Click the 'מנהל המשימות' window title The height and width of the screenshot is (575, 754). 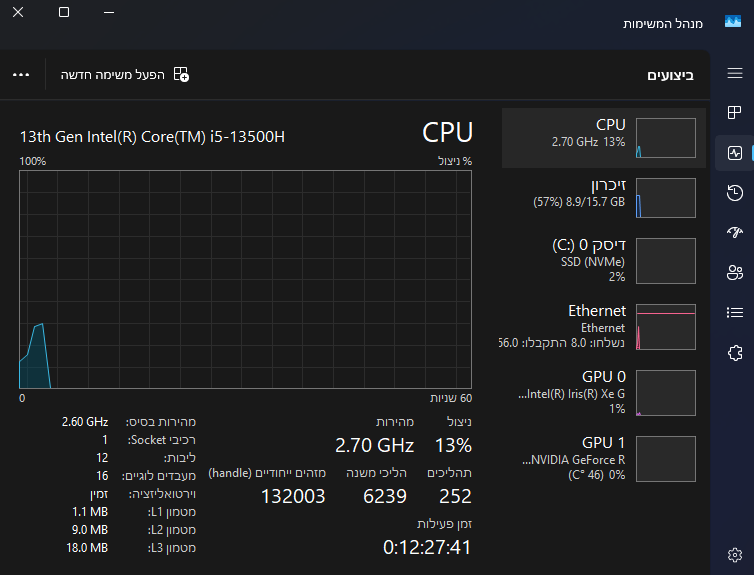coord(663,23)
